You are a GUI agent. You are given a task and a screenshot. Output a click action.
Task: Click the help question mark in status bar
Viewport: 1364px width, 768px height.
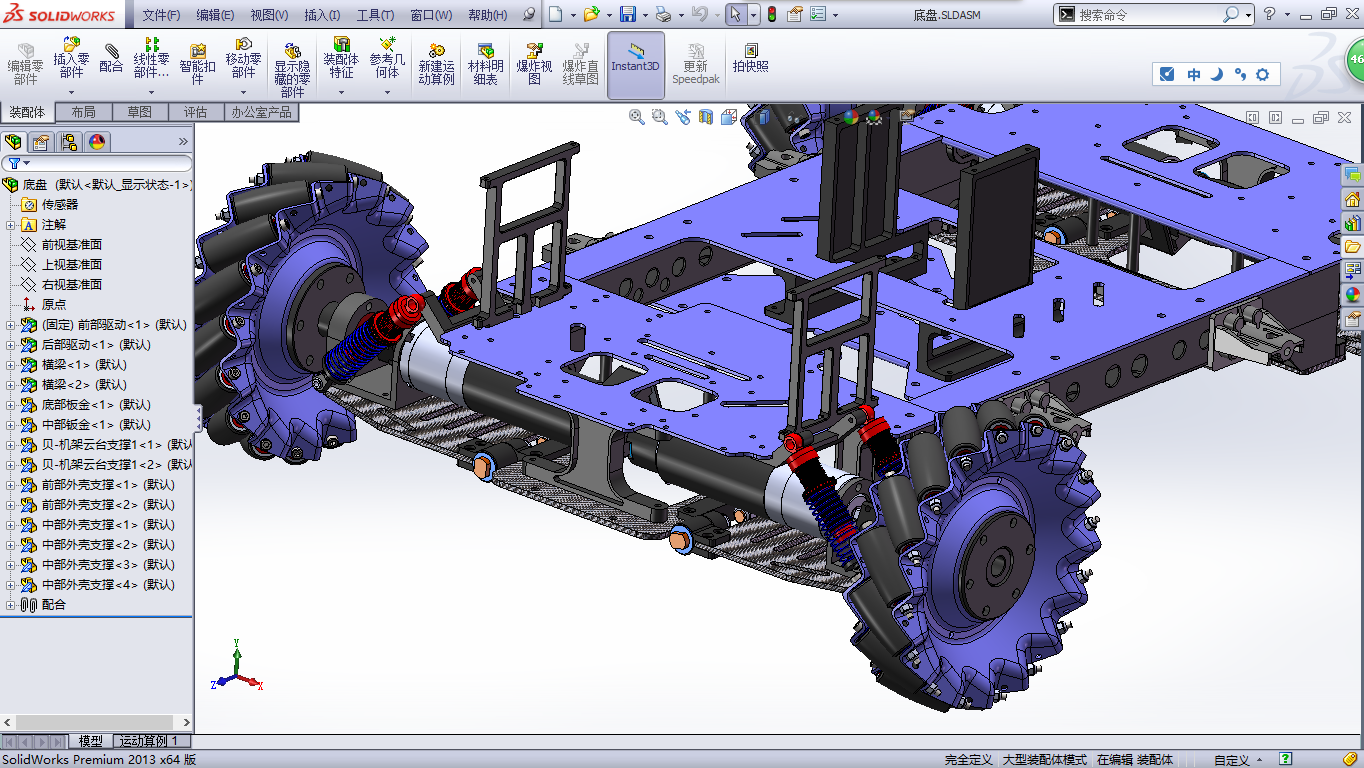click(1286, 759)
